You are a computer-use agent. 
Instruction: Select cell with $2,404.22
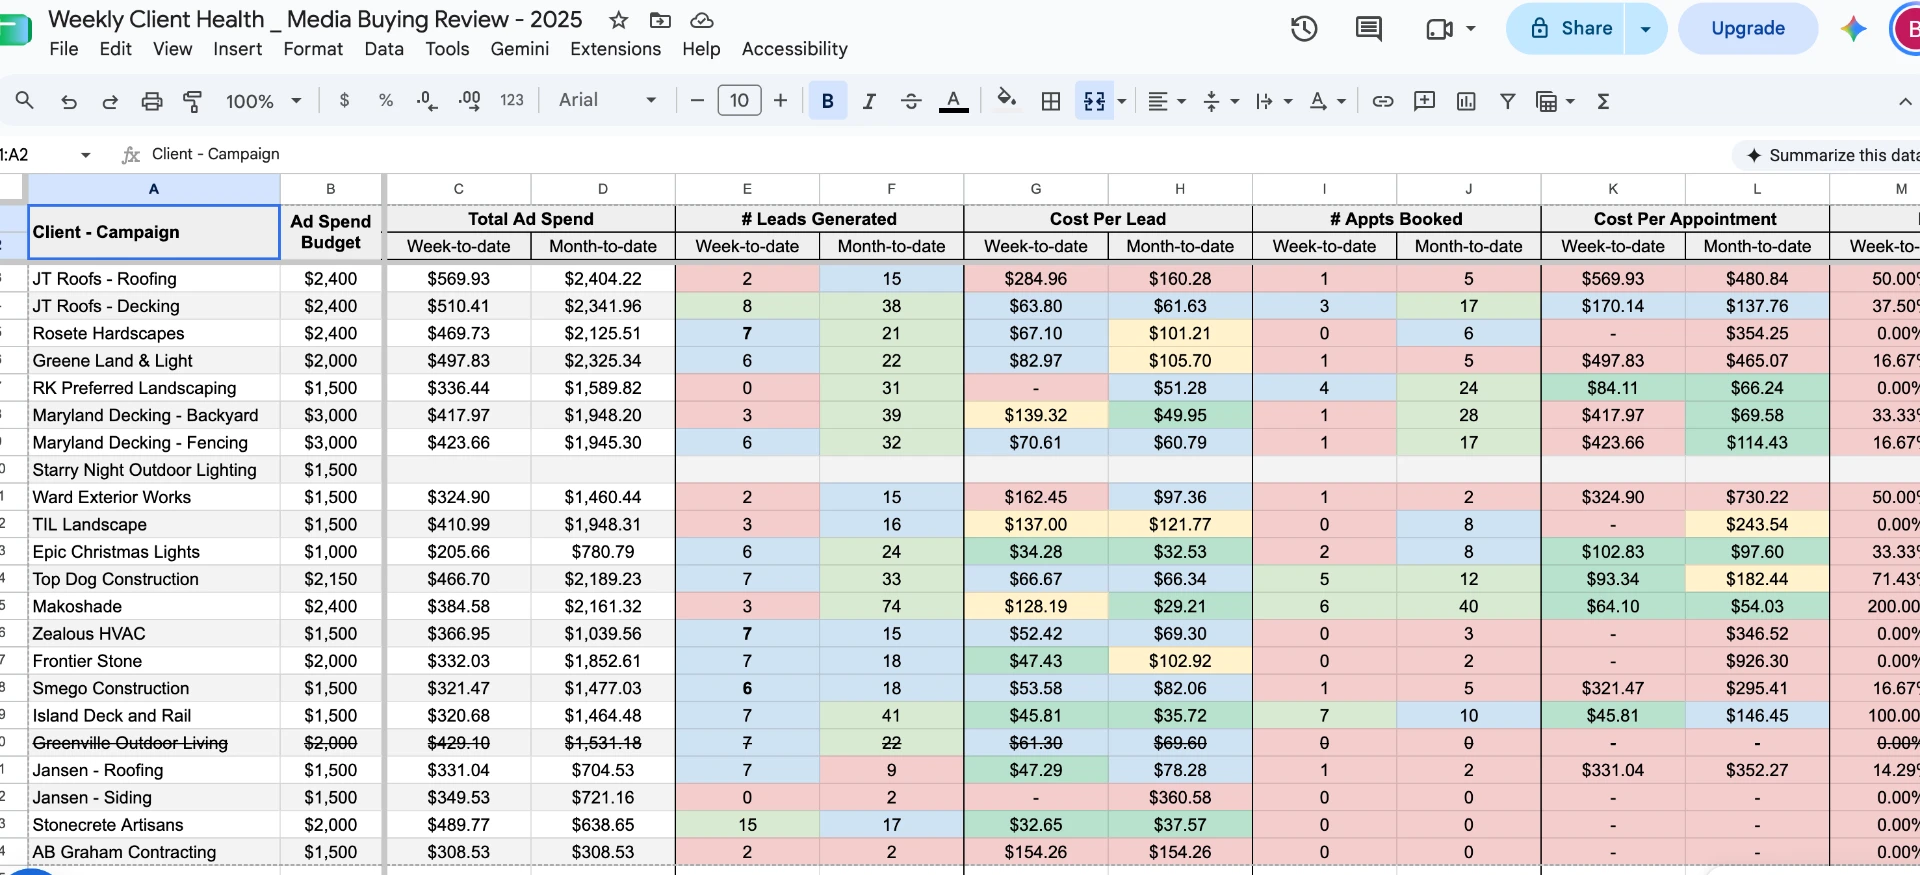(603, 279)
